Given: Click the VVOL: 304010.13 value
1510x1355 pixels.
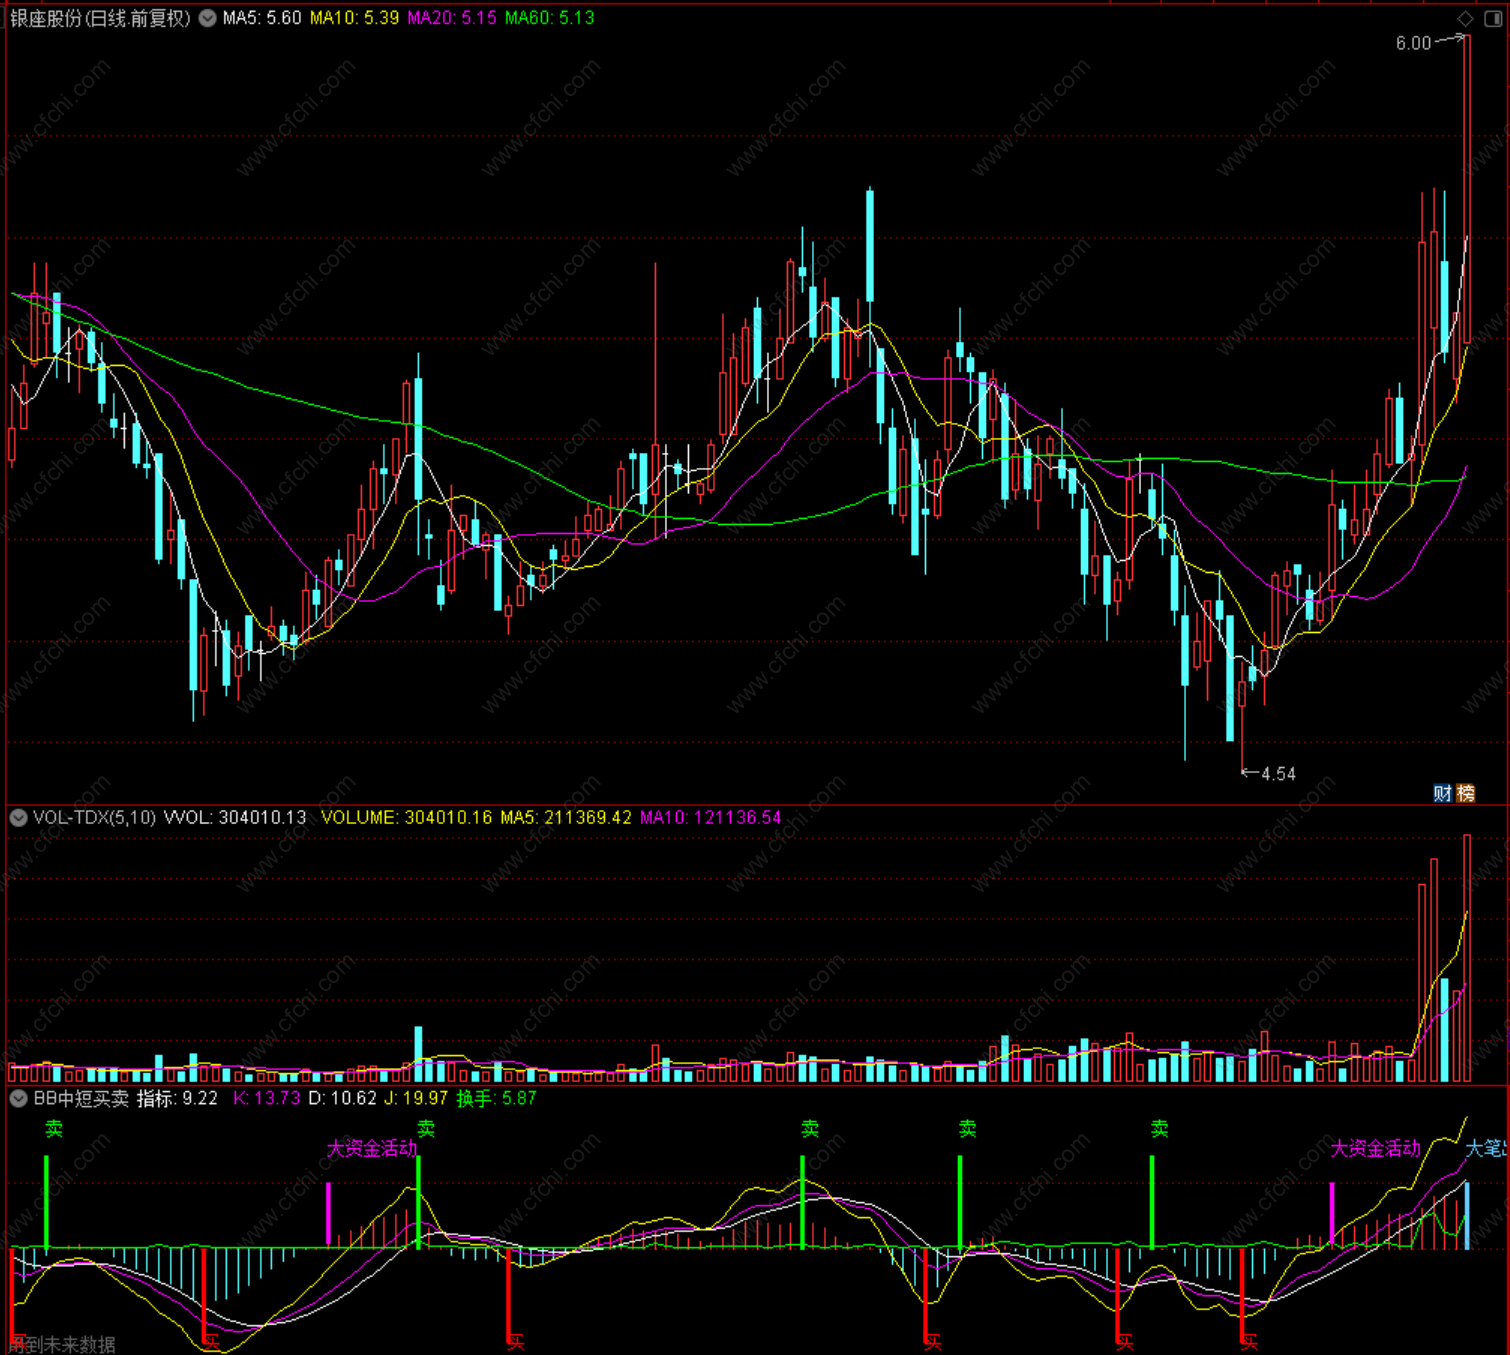Looking at the screenshot, I should (235, 817).
